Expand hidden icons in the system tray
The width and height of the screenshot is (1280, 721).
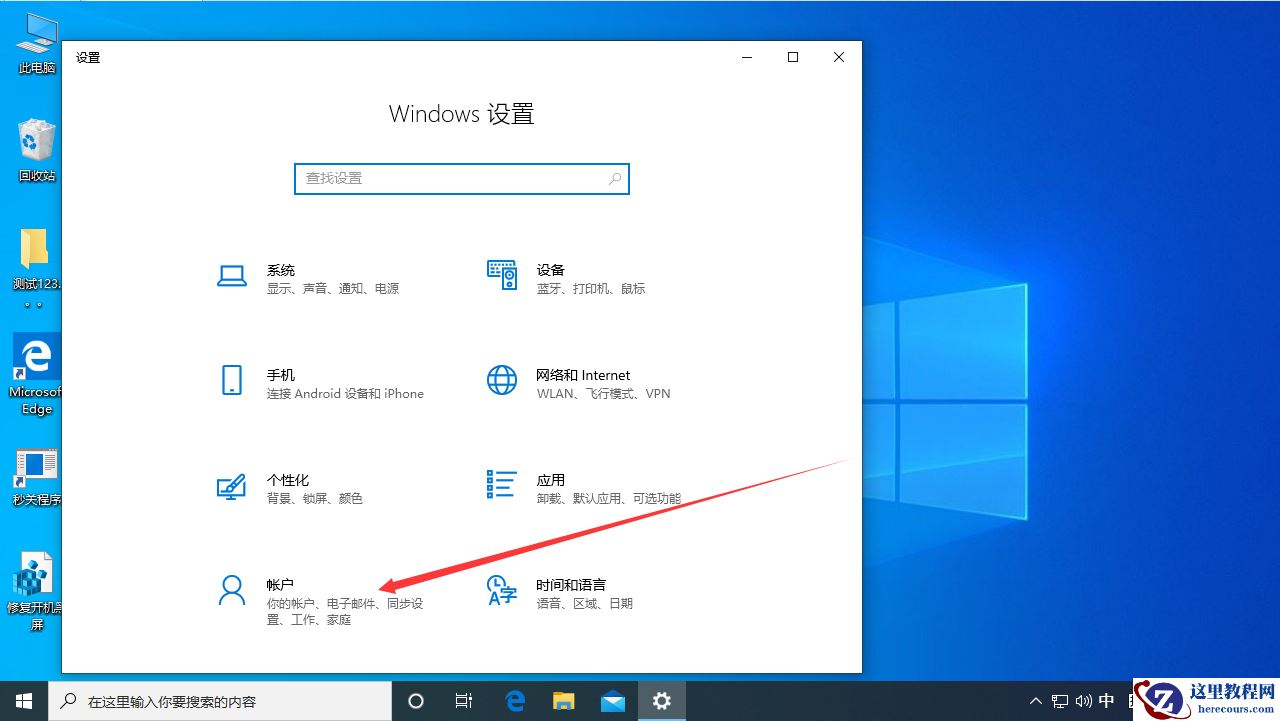[x=1035, y=701]
